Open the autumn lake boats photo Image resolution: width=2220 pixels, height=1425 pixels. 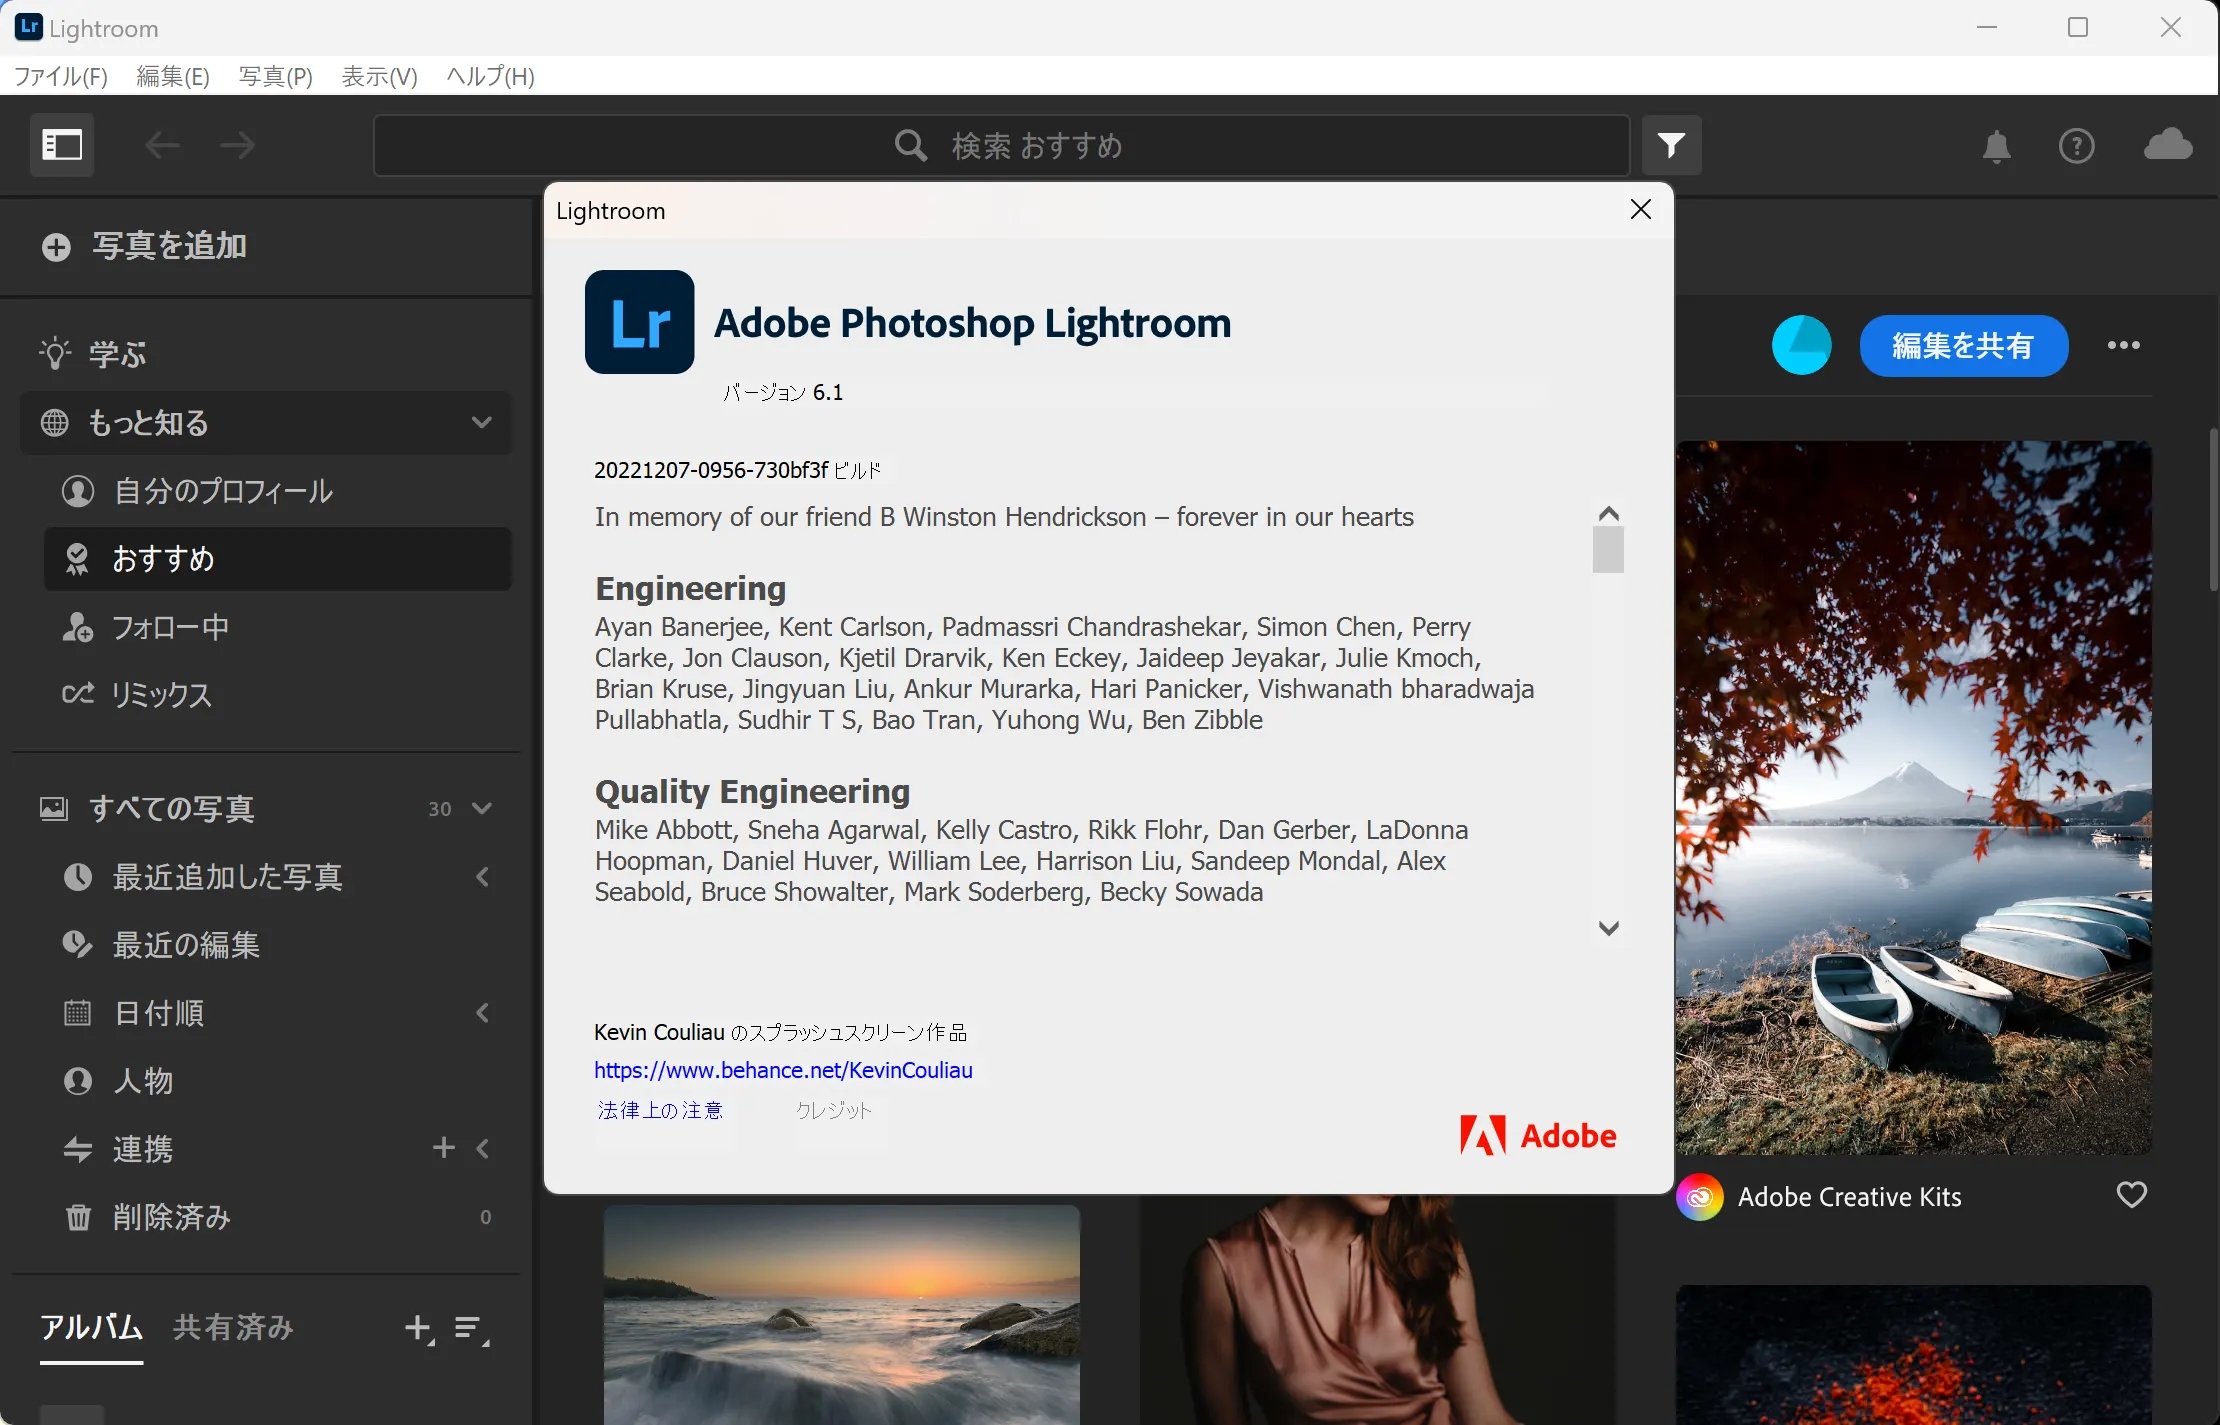coord(1913,798)
